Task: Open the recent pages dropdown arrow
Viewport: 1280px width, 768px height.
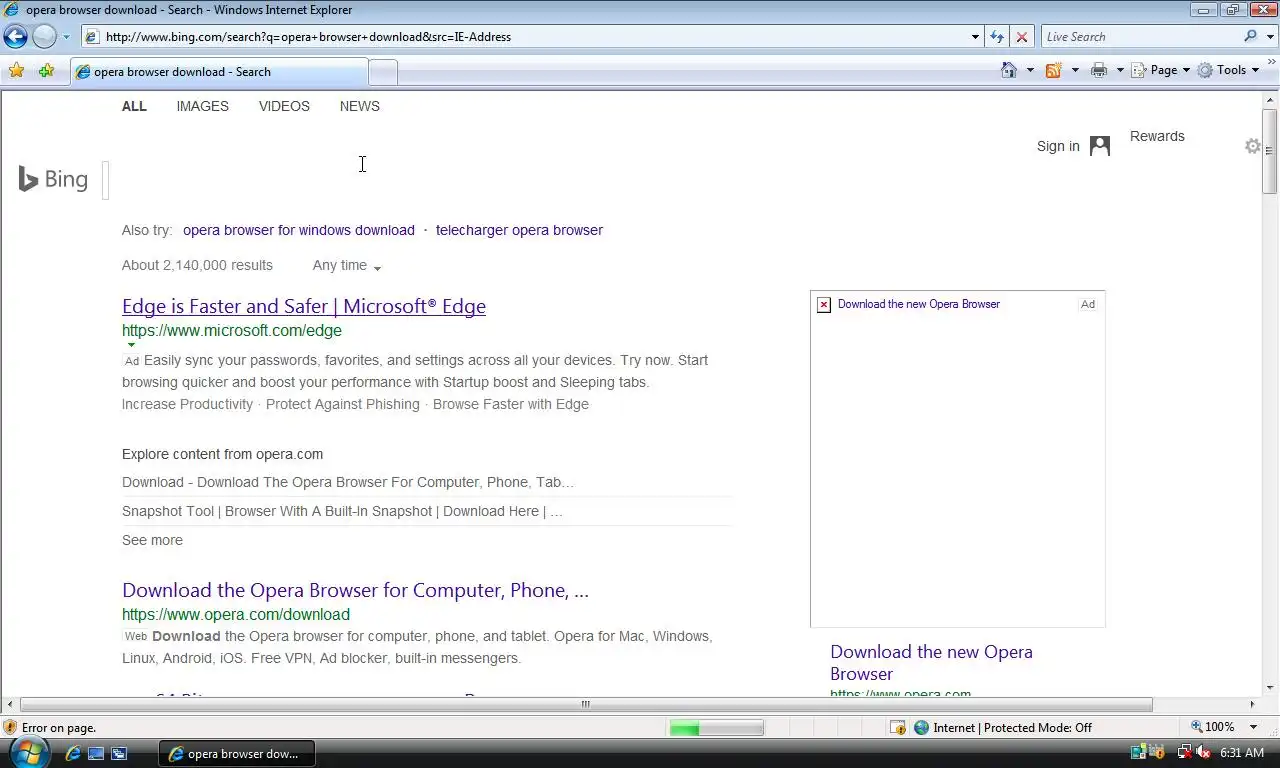Action: 66,37
